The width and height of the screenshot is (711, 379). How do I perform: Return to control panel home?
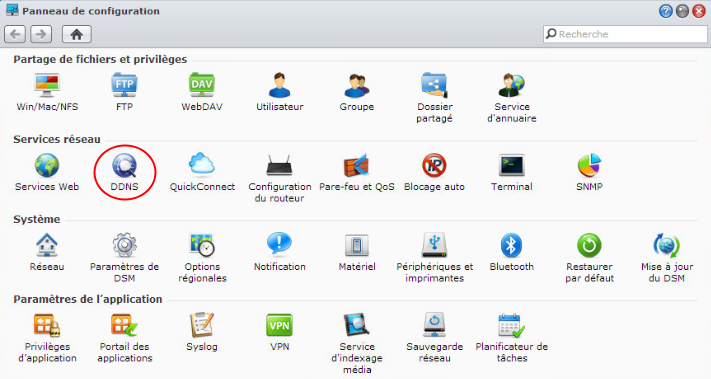[x=77, y=34]
